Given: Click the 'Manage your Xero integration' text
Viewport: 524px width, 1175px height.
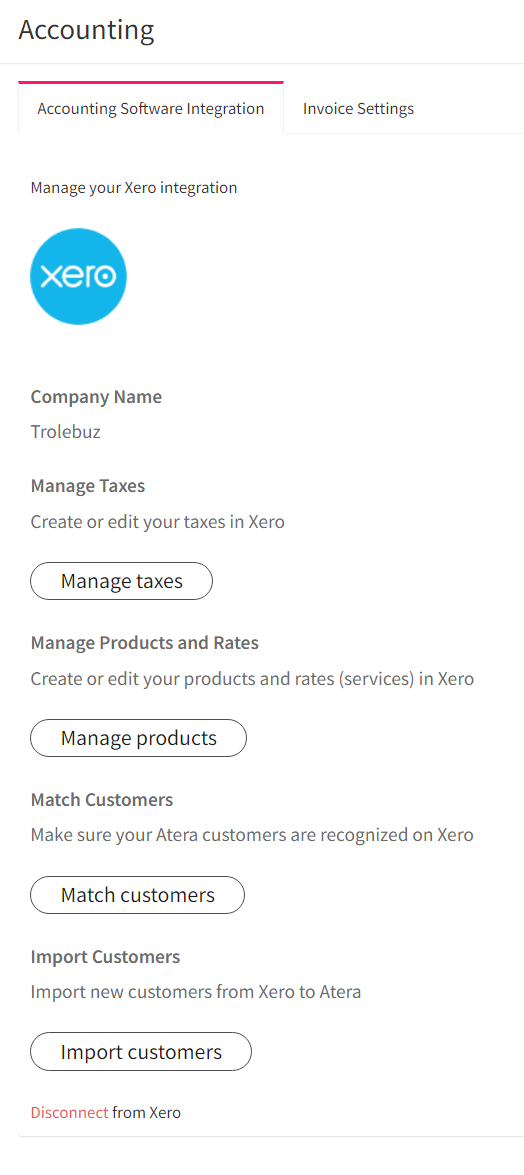Looking at the screenshot, I should pos(134,187).
